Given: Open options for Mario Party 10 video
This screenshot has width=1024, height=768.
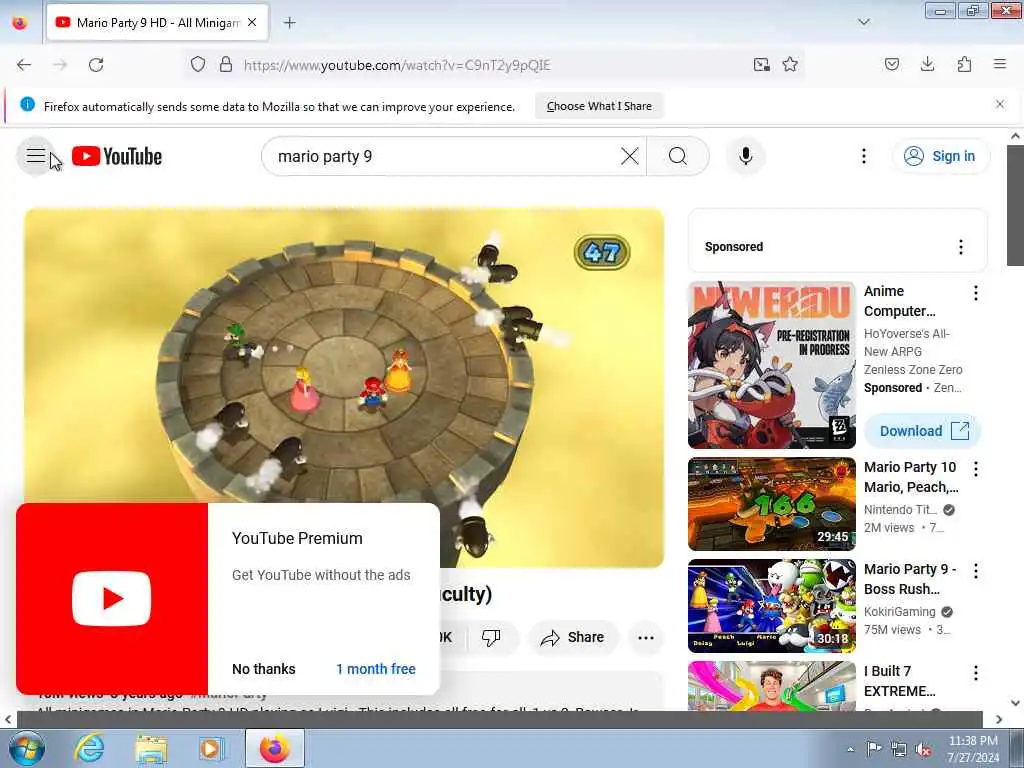Looking at the screenshot, I should point(976,469).
